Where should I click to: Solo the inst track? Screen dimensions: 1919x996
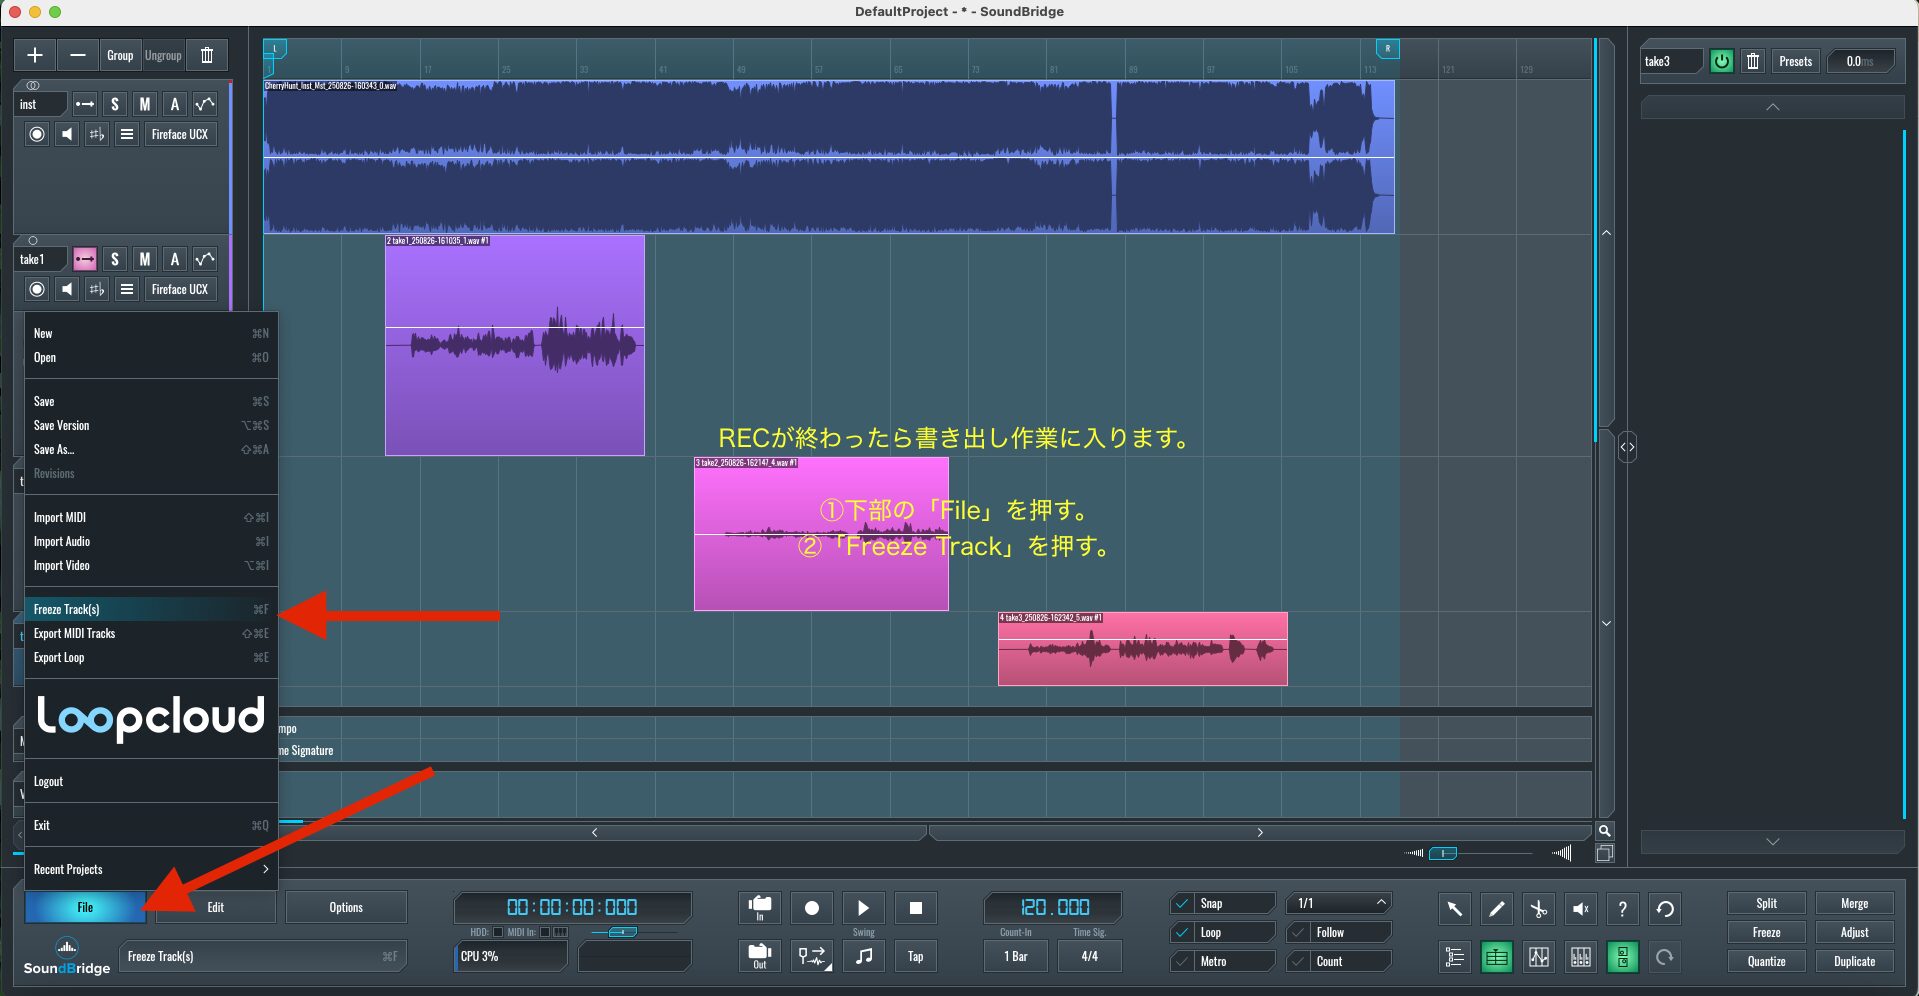pos(115,104)
